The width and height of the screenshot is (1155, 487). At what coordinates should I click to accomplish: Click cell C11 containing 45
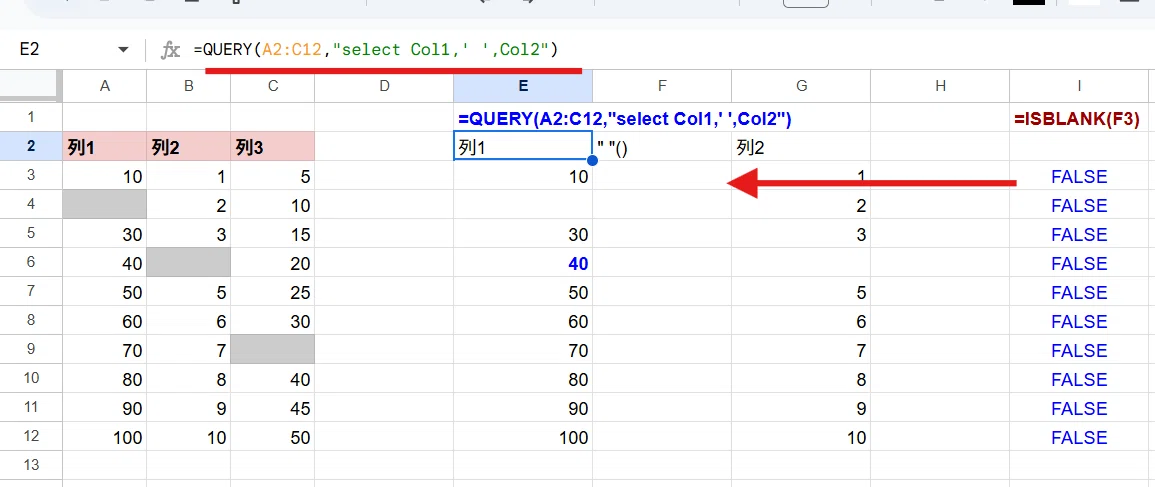(273, 408)
